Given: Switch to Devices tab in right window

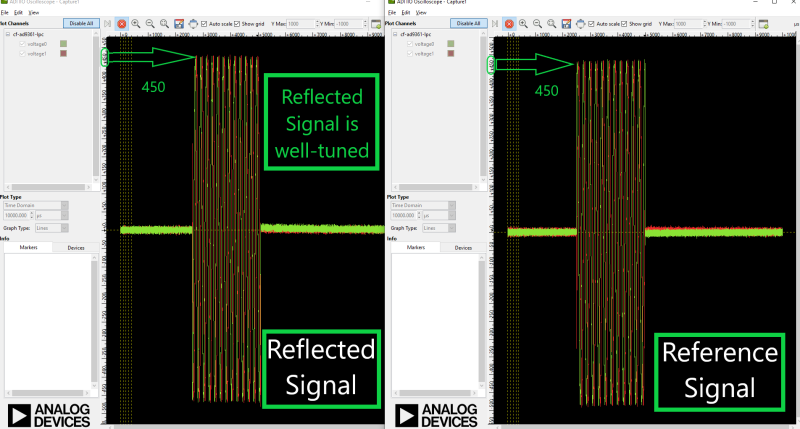Looking at the screenshot, I should tap(463, 247).
